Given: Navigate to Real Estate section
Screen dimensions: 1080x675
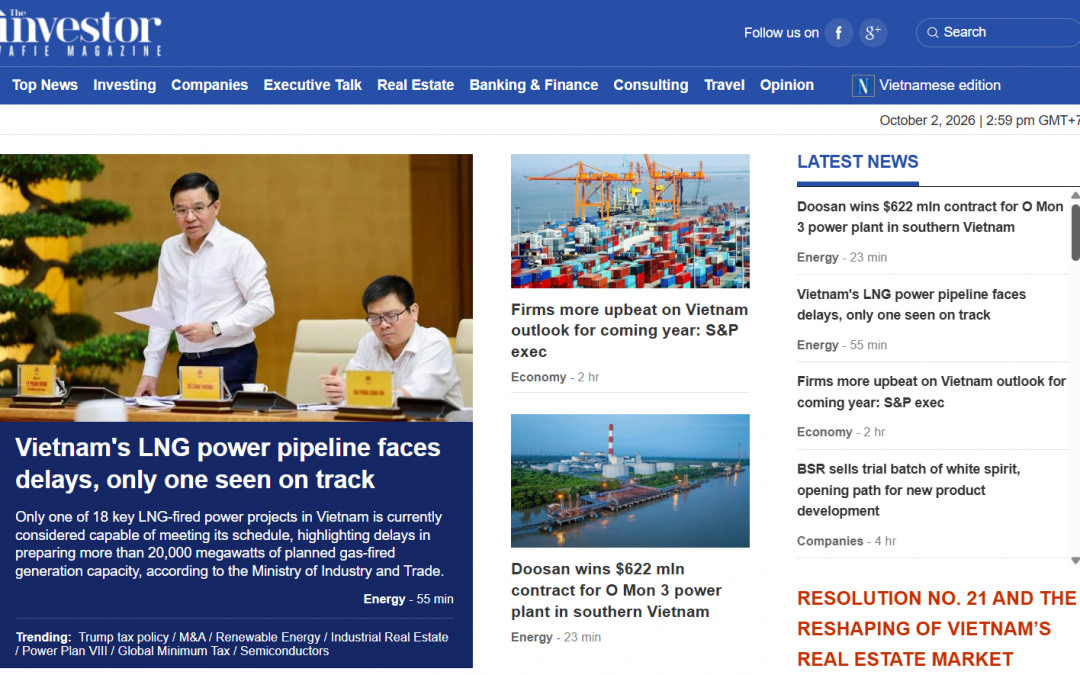Looking at the screenshot, I should tap(415, 85).
